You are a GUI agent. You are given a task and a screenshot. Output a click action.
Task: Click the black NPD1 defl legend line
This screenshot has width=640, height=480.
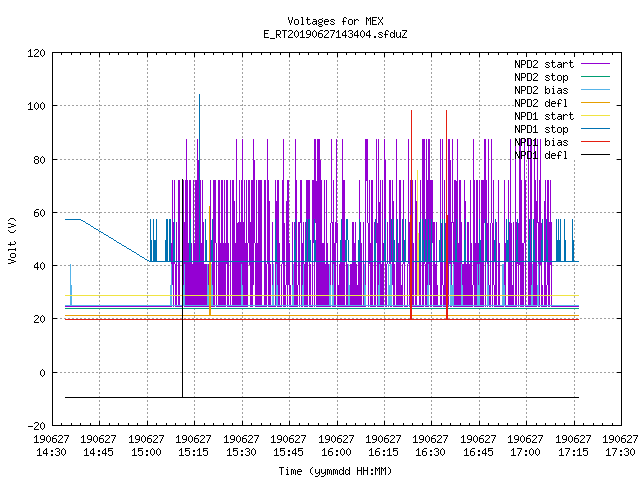595,155
